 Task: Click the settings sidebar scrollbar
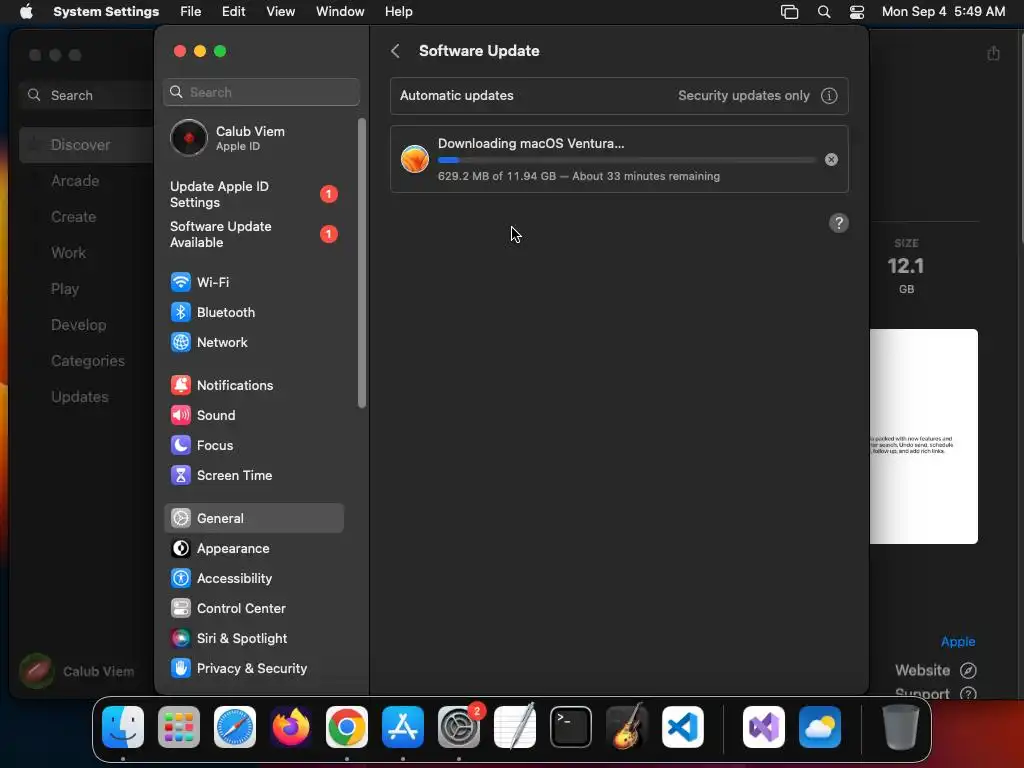click(x=362, y=263)
